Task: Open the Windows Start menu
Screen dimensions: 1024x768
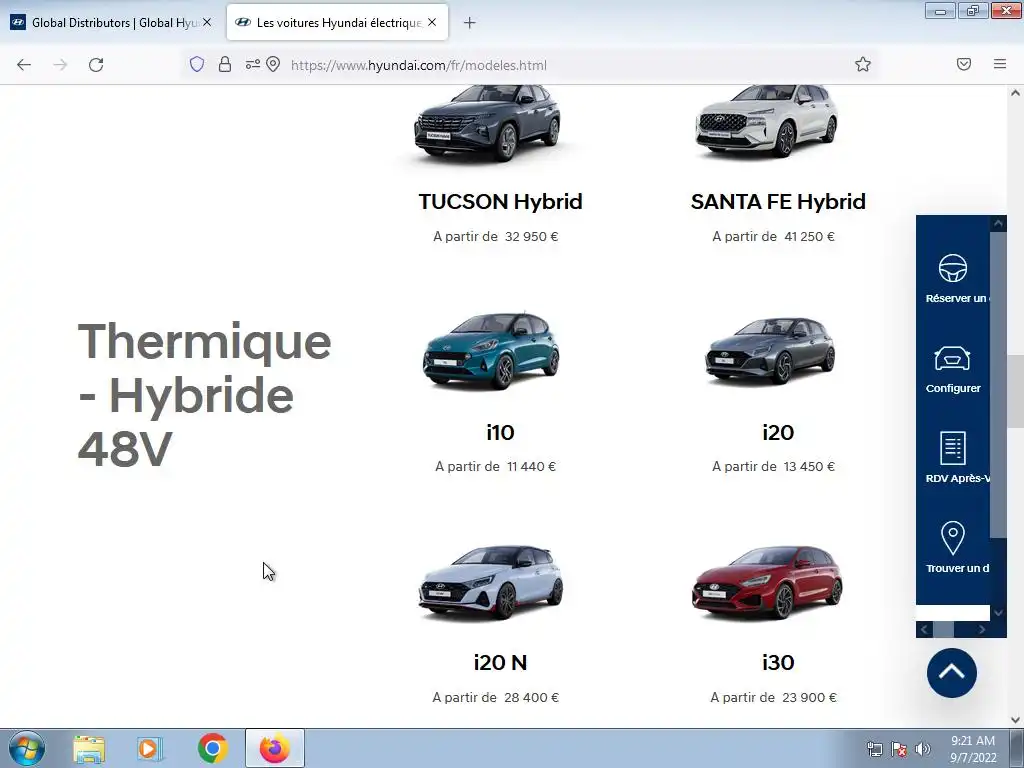Action: [x=26, y=748]
